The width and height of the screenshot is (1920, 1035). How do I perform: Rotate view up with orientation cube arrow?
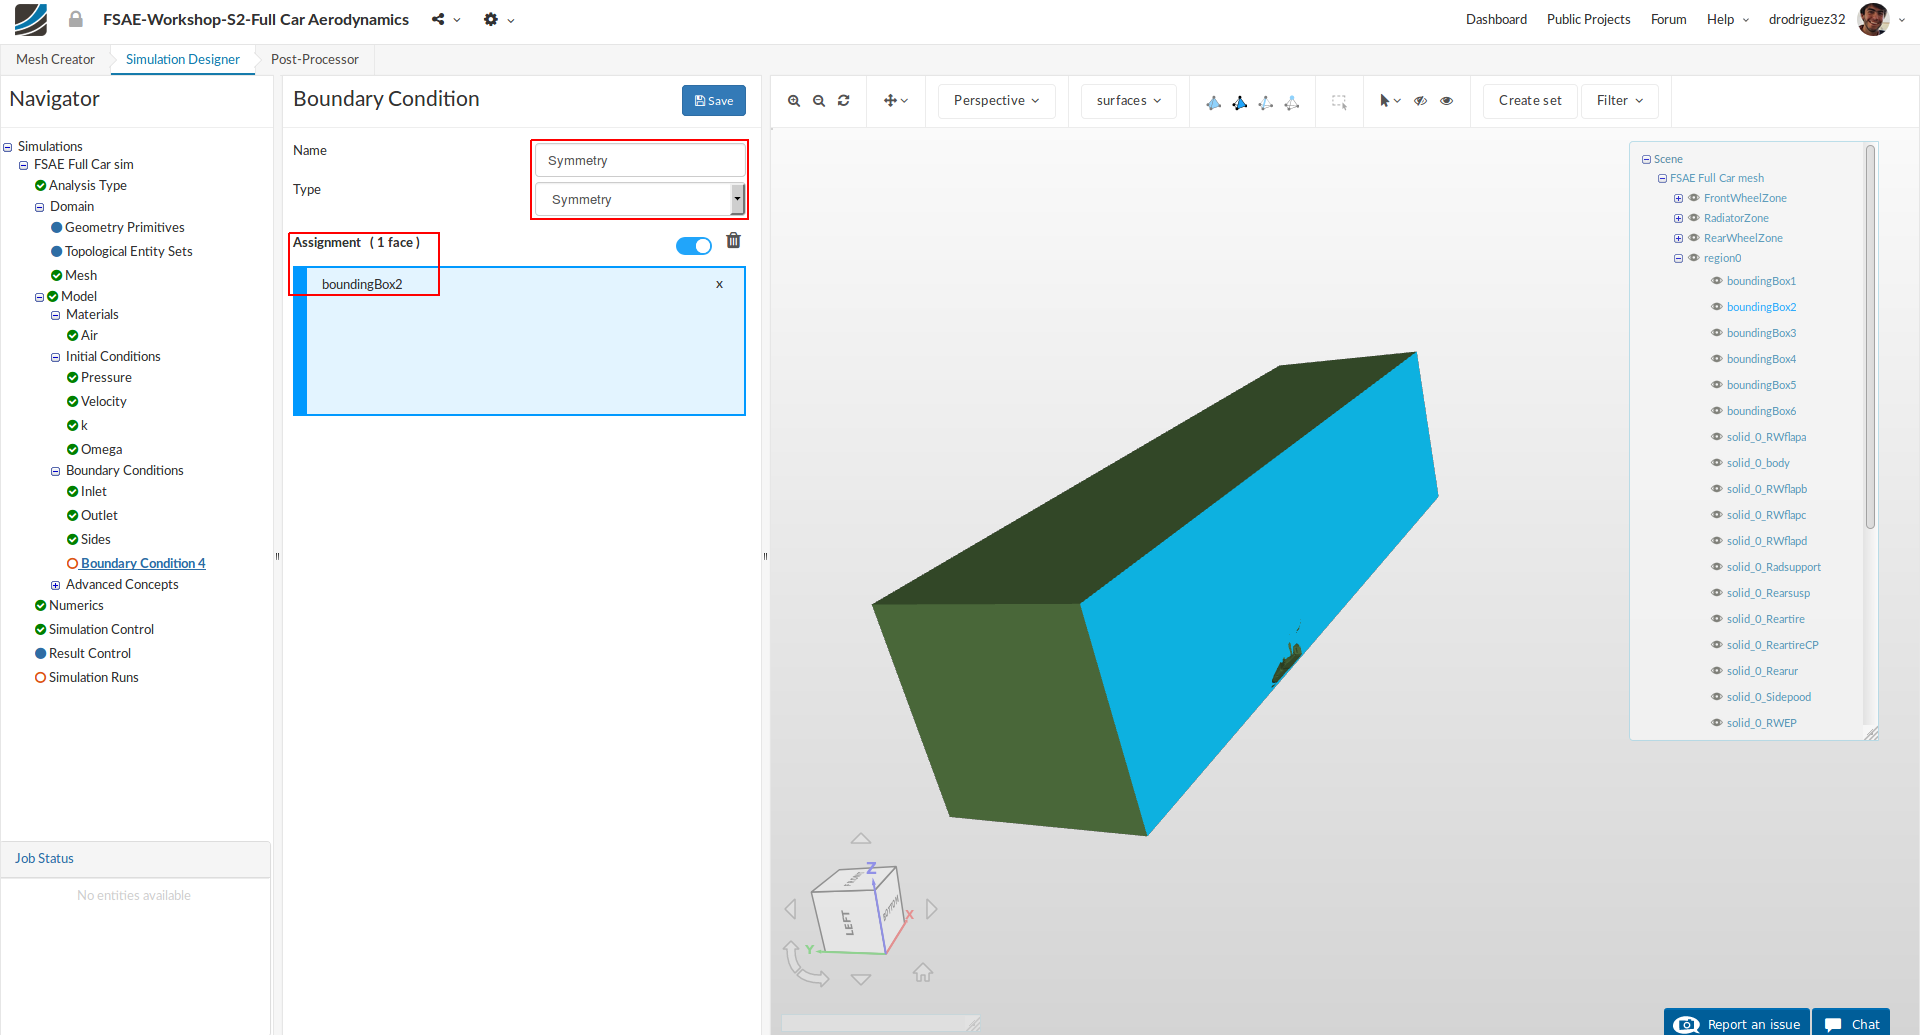(x=861, y=838)
